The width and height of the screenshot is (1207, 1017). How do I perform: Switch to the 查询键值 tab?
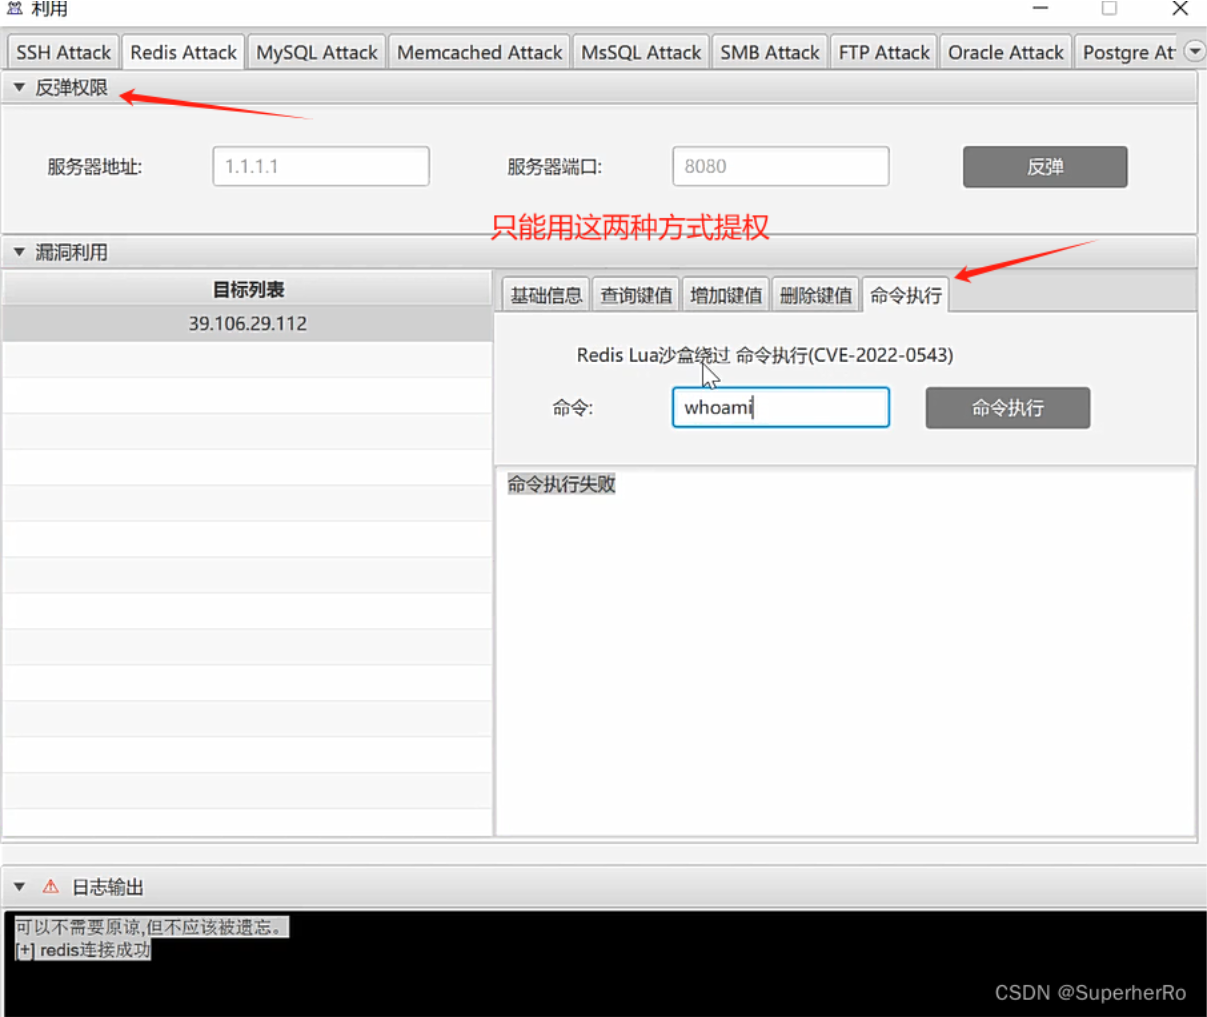click(636, 295)
